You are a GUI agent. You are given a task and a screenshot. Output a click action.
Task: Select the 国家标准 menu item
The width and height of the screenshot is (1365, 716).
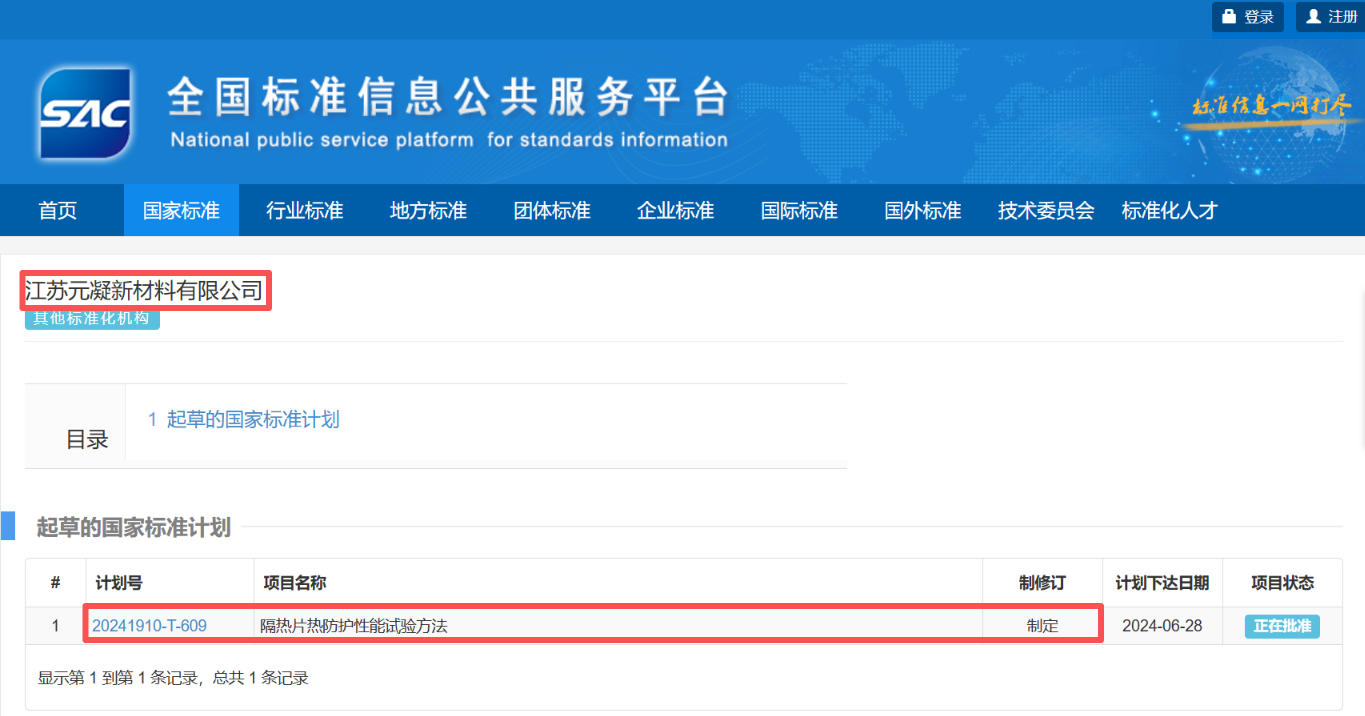(x=181, y=210)
